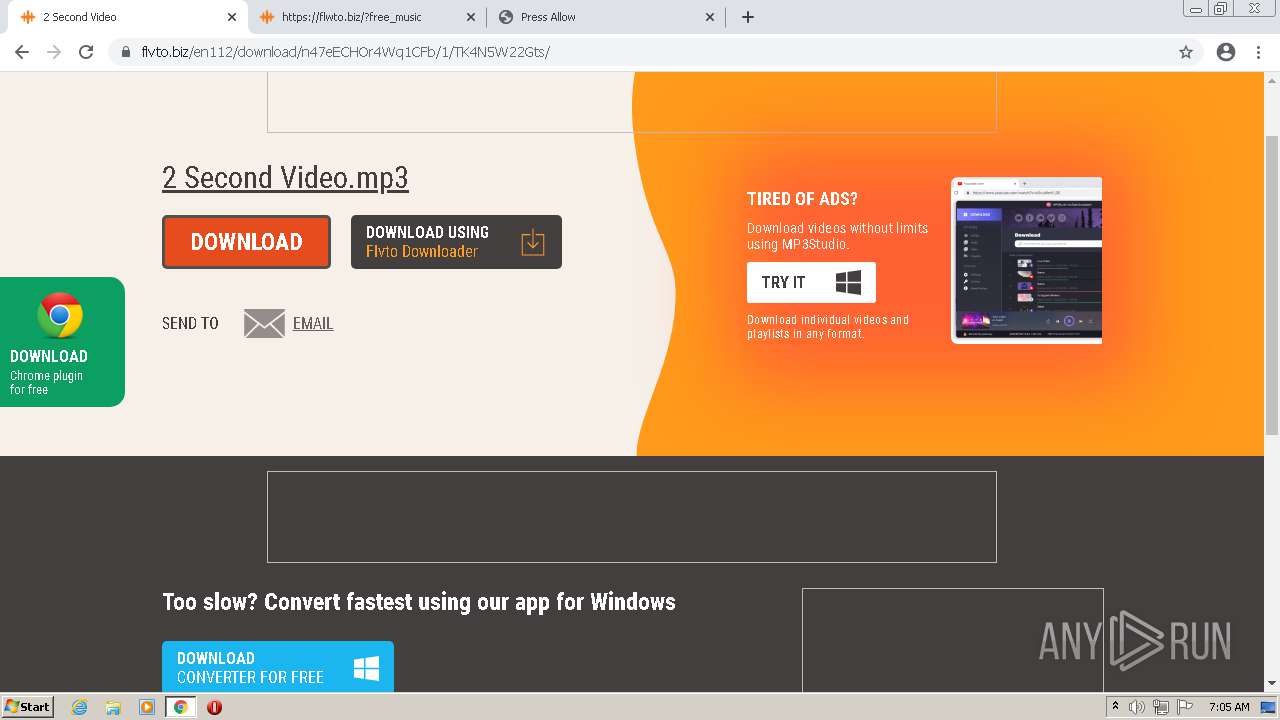This screenshot has width=1280, height=720.
Task: Reload the current page
Action: [86, 52]
